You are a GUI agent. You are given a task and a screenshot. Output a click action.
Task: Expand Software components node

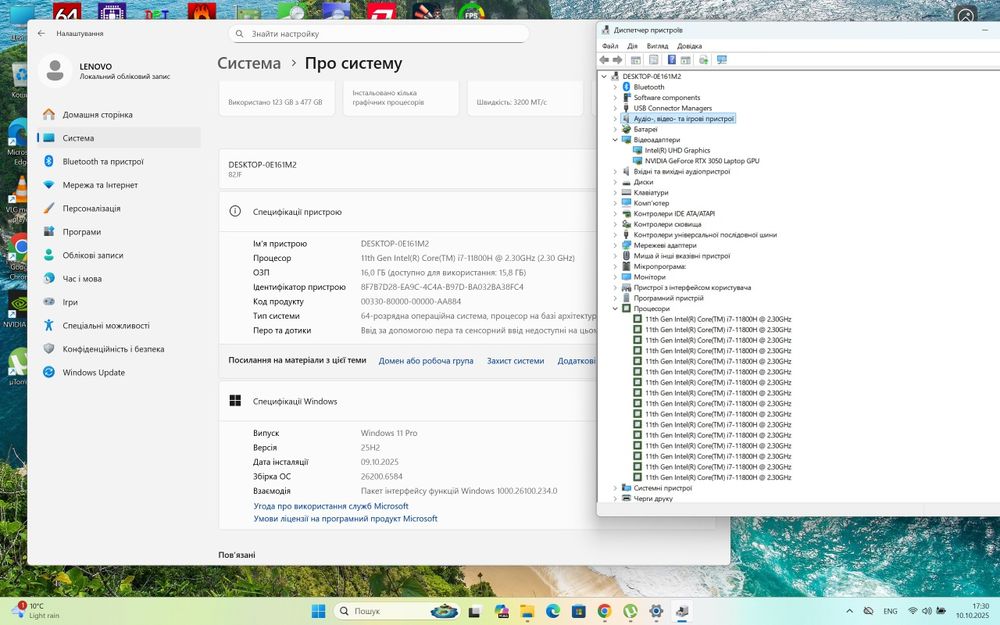[x=615, y=98]
